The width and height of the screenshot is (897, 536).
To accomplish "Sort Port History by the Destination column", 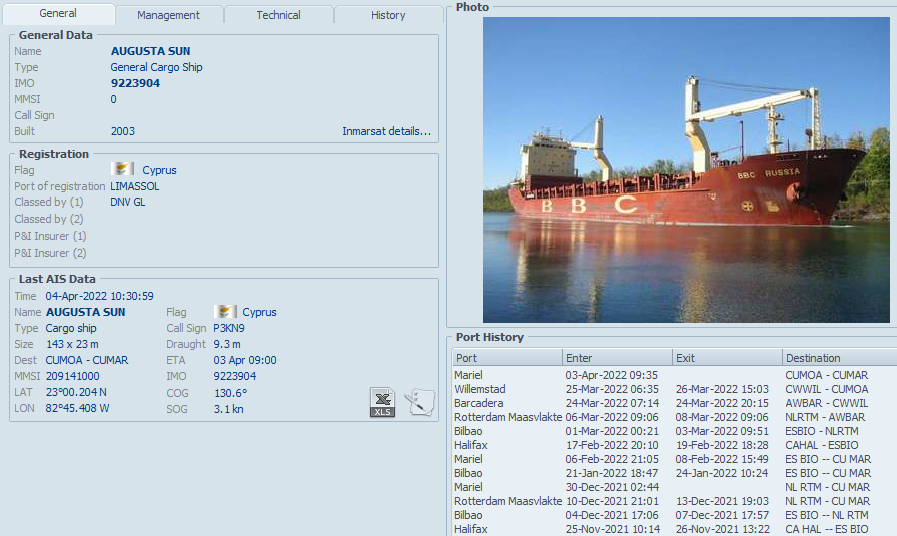I will click(839, 358).
